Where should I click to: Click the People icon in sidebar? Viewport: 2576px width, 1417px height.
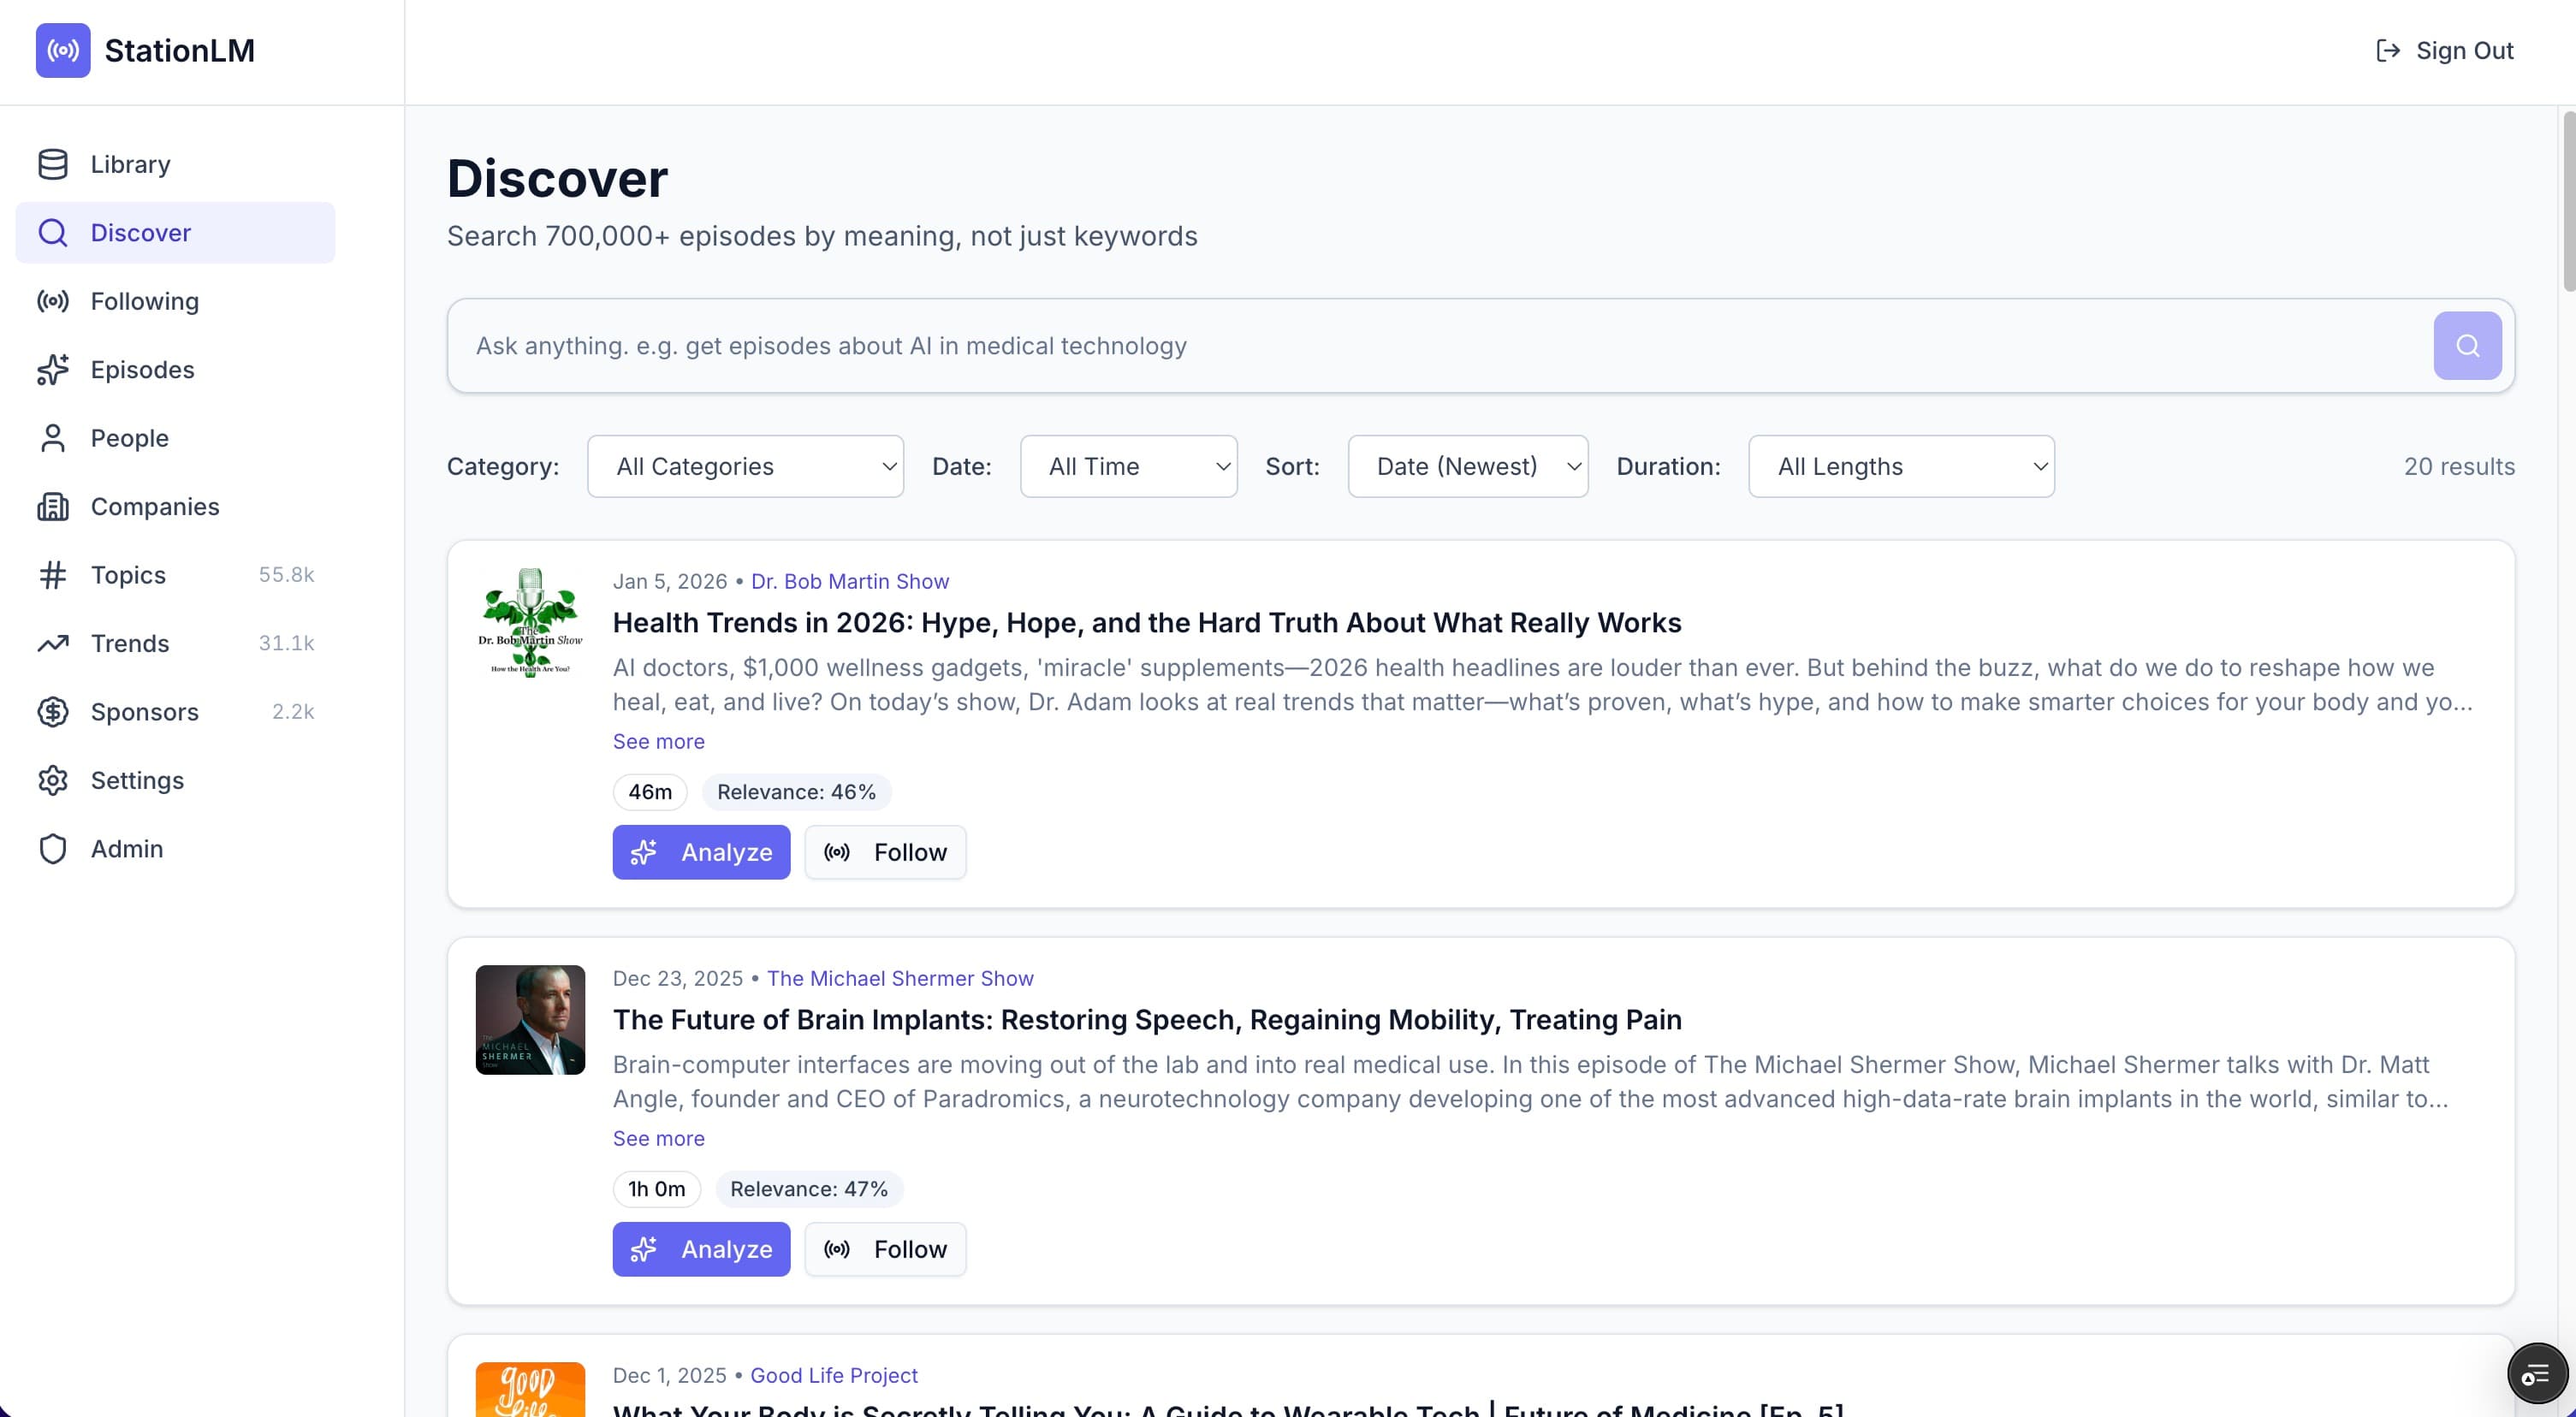tap(52, 438)
